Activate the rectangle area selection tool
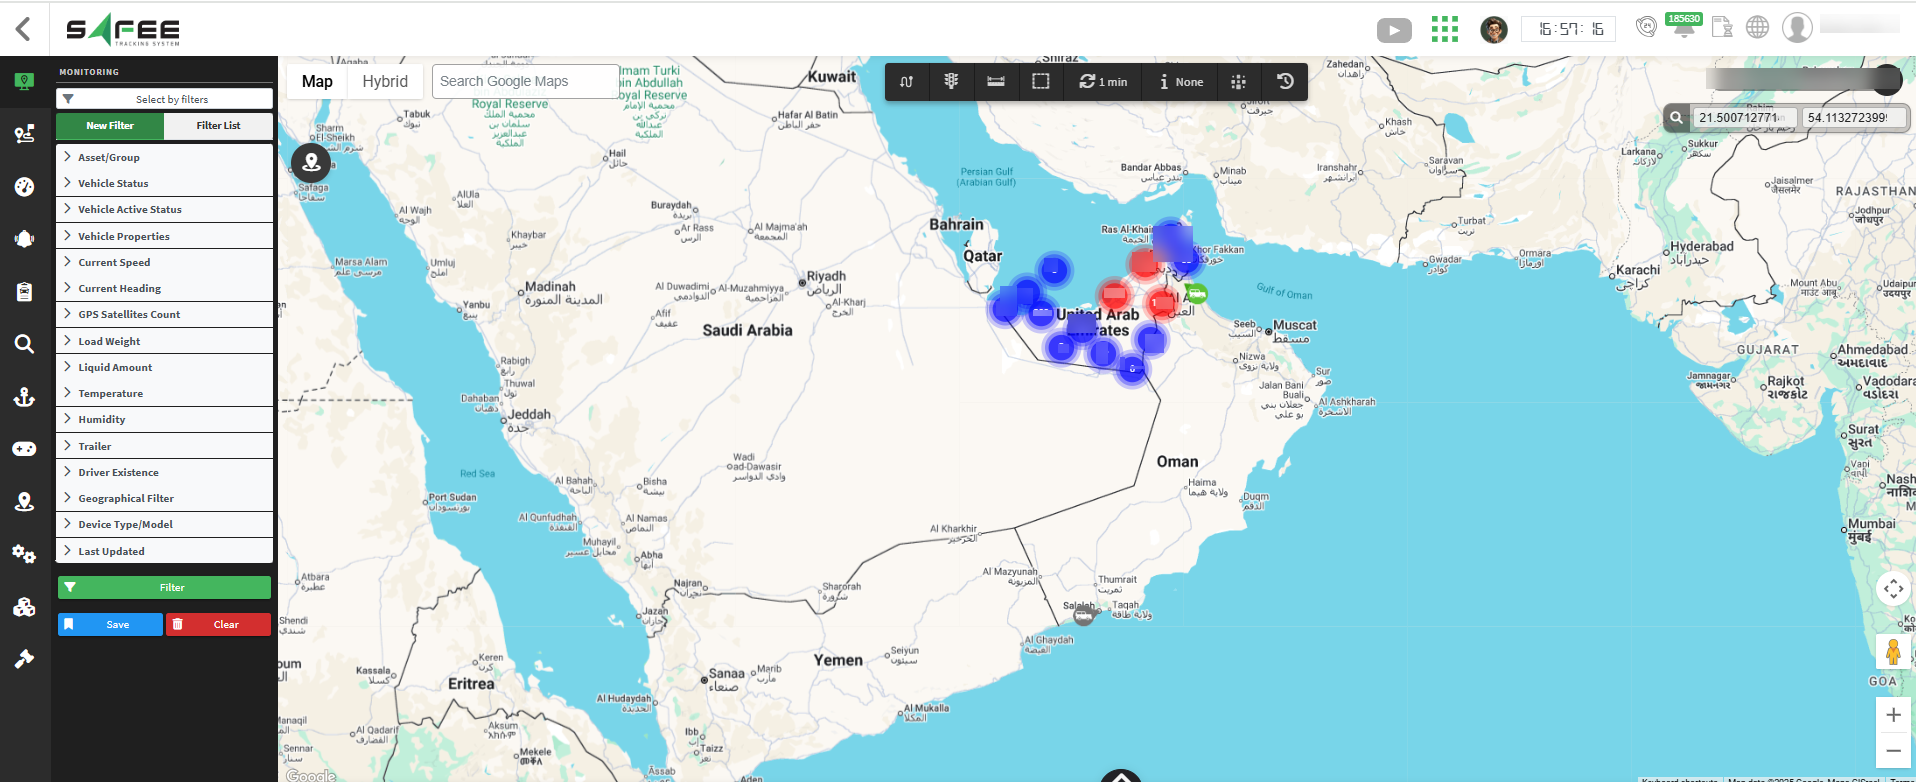This screenshot has height=782, width=1916. click(x=1041, y=82)
